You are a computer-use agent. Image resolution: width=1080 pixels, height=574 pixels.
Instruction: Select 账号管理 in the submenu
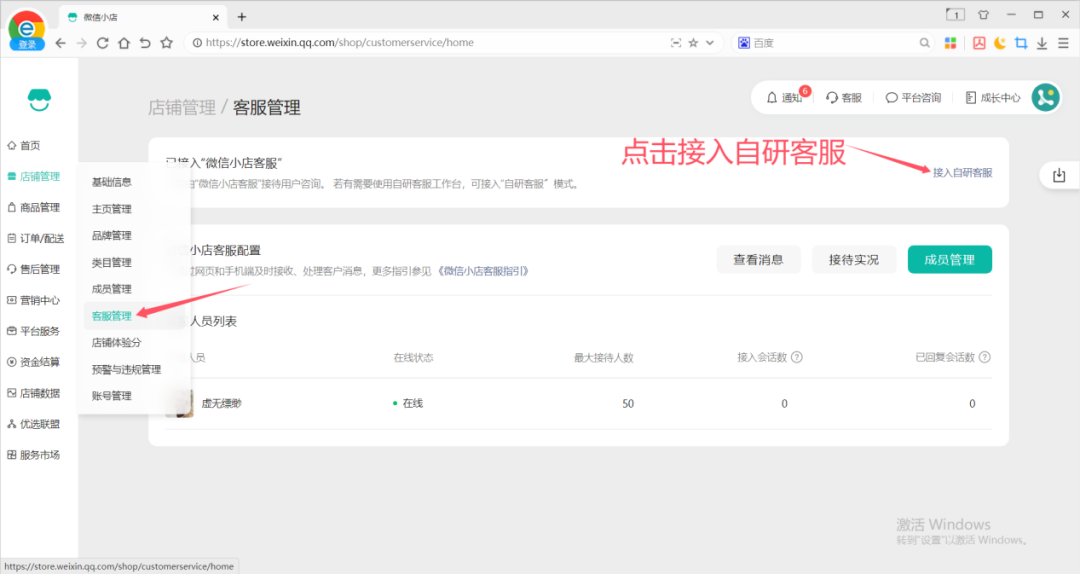112,396
